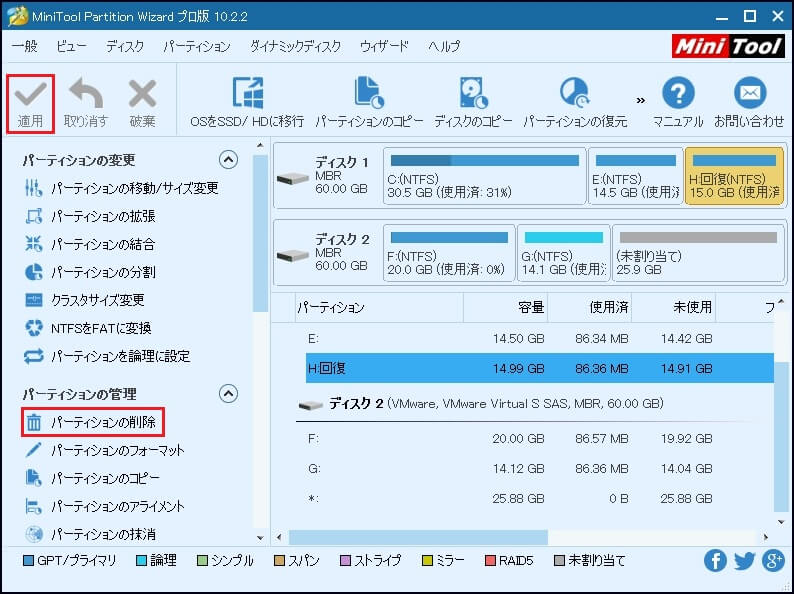Click the 破棄 (Discard) X button
Image resolution: width=794 pixels, height=594 pixels.
[x=142, y=104]
